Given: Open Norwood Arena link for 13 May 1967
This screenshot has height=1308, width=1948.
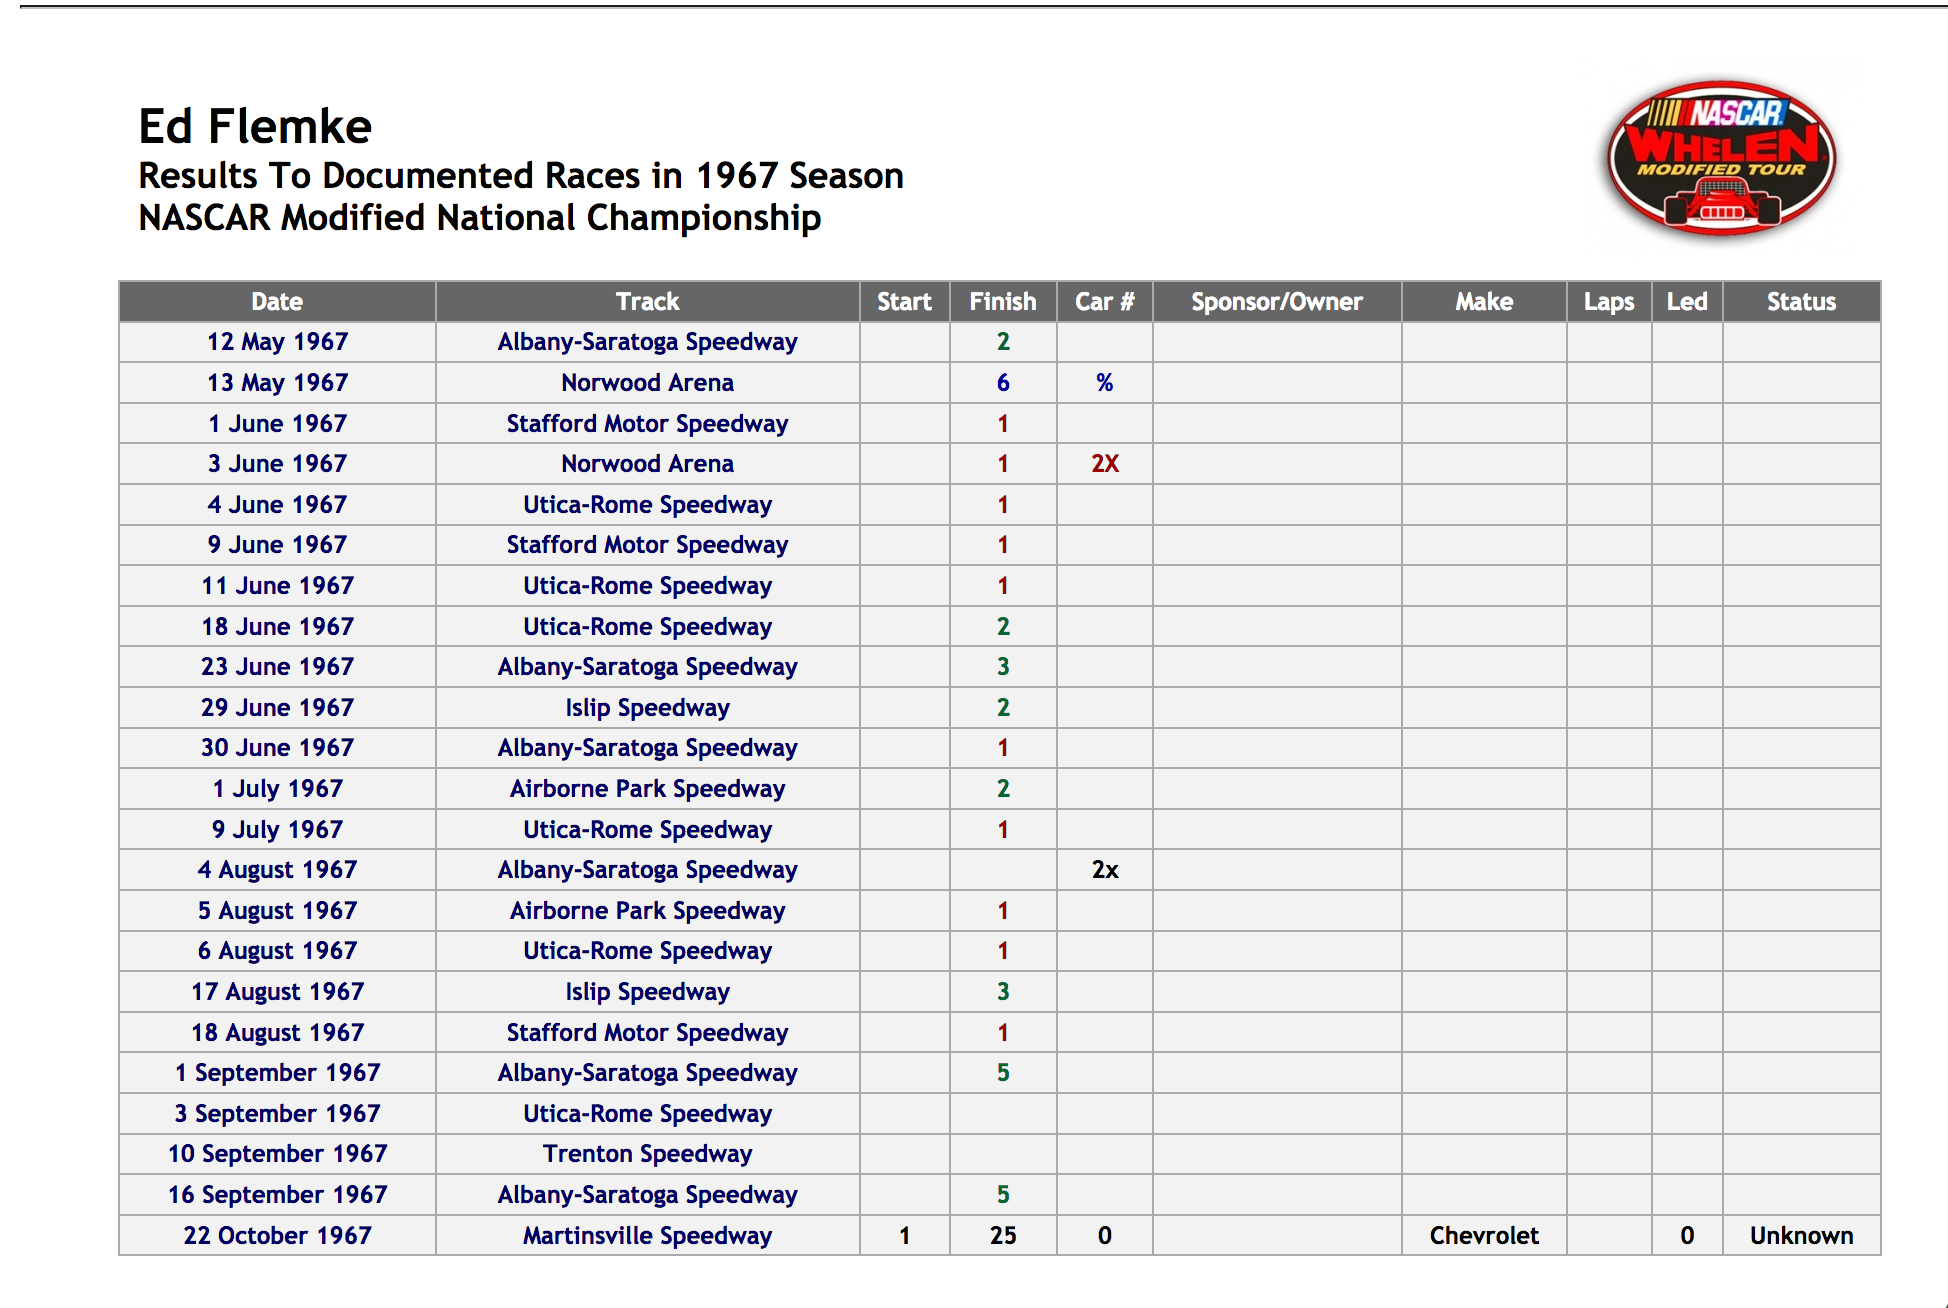Looking at the screenshot, I should point(647,383).
